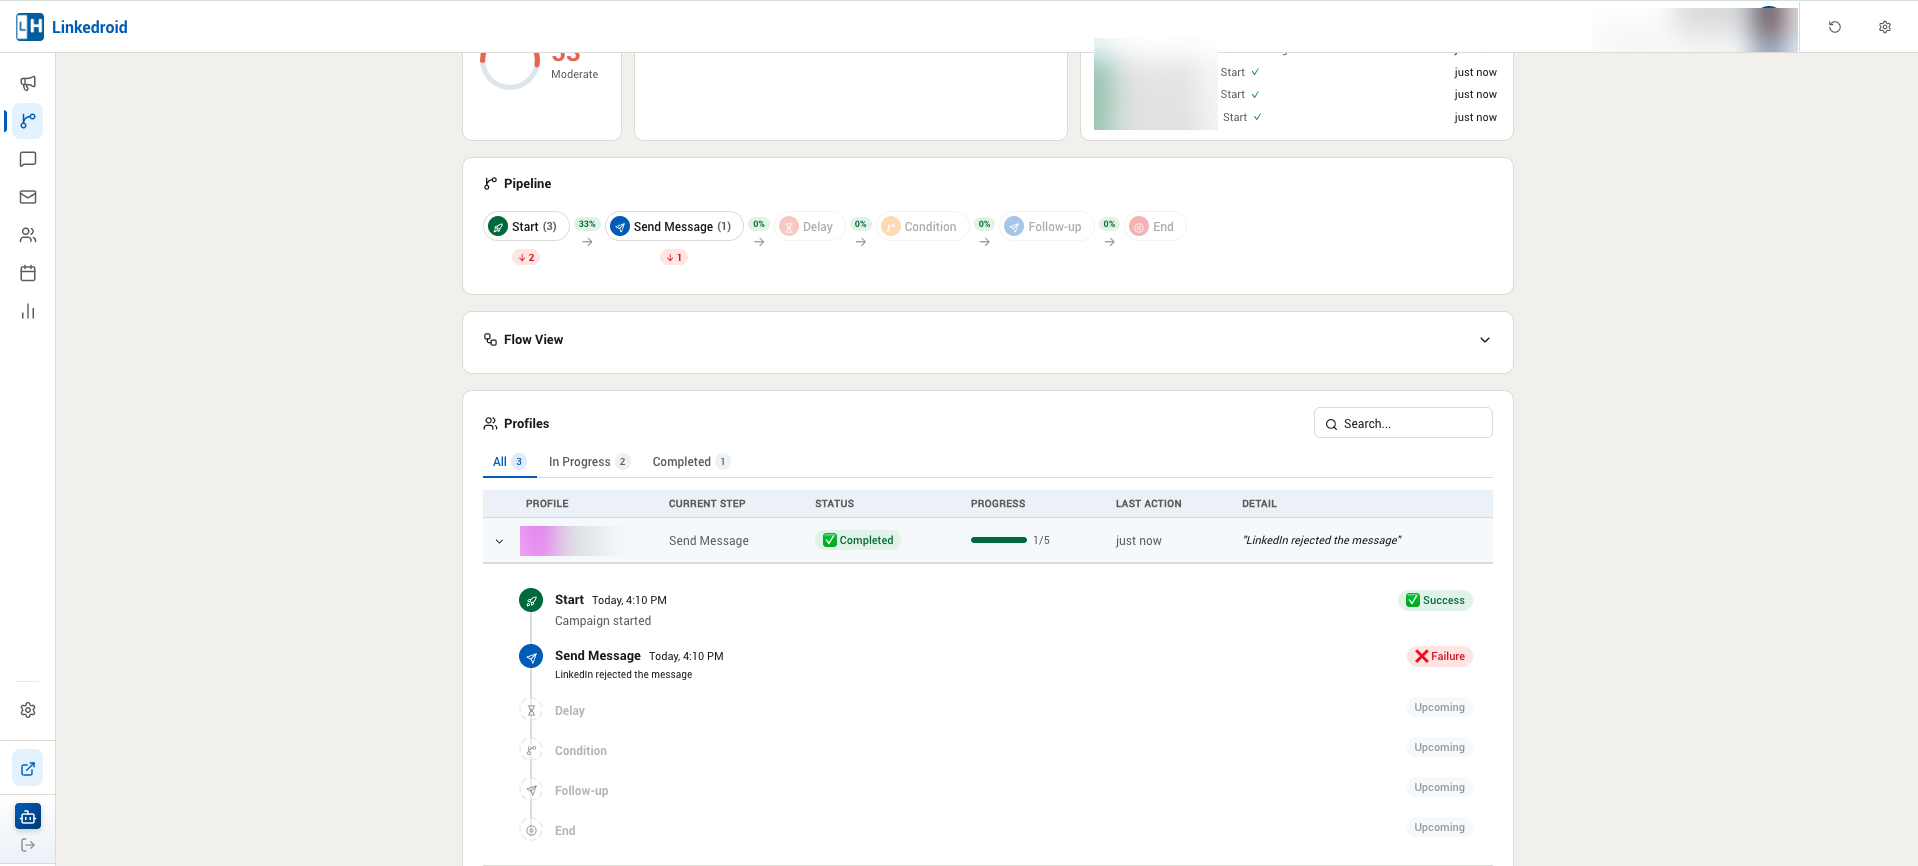Click the Flow View header label

[x=533, y=340]
